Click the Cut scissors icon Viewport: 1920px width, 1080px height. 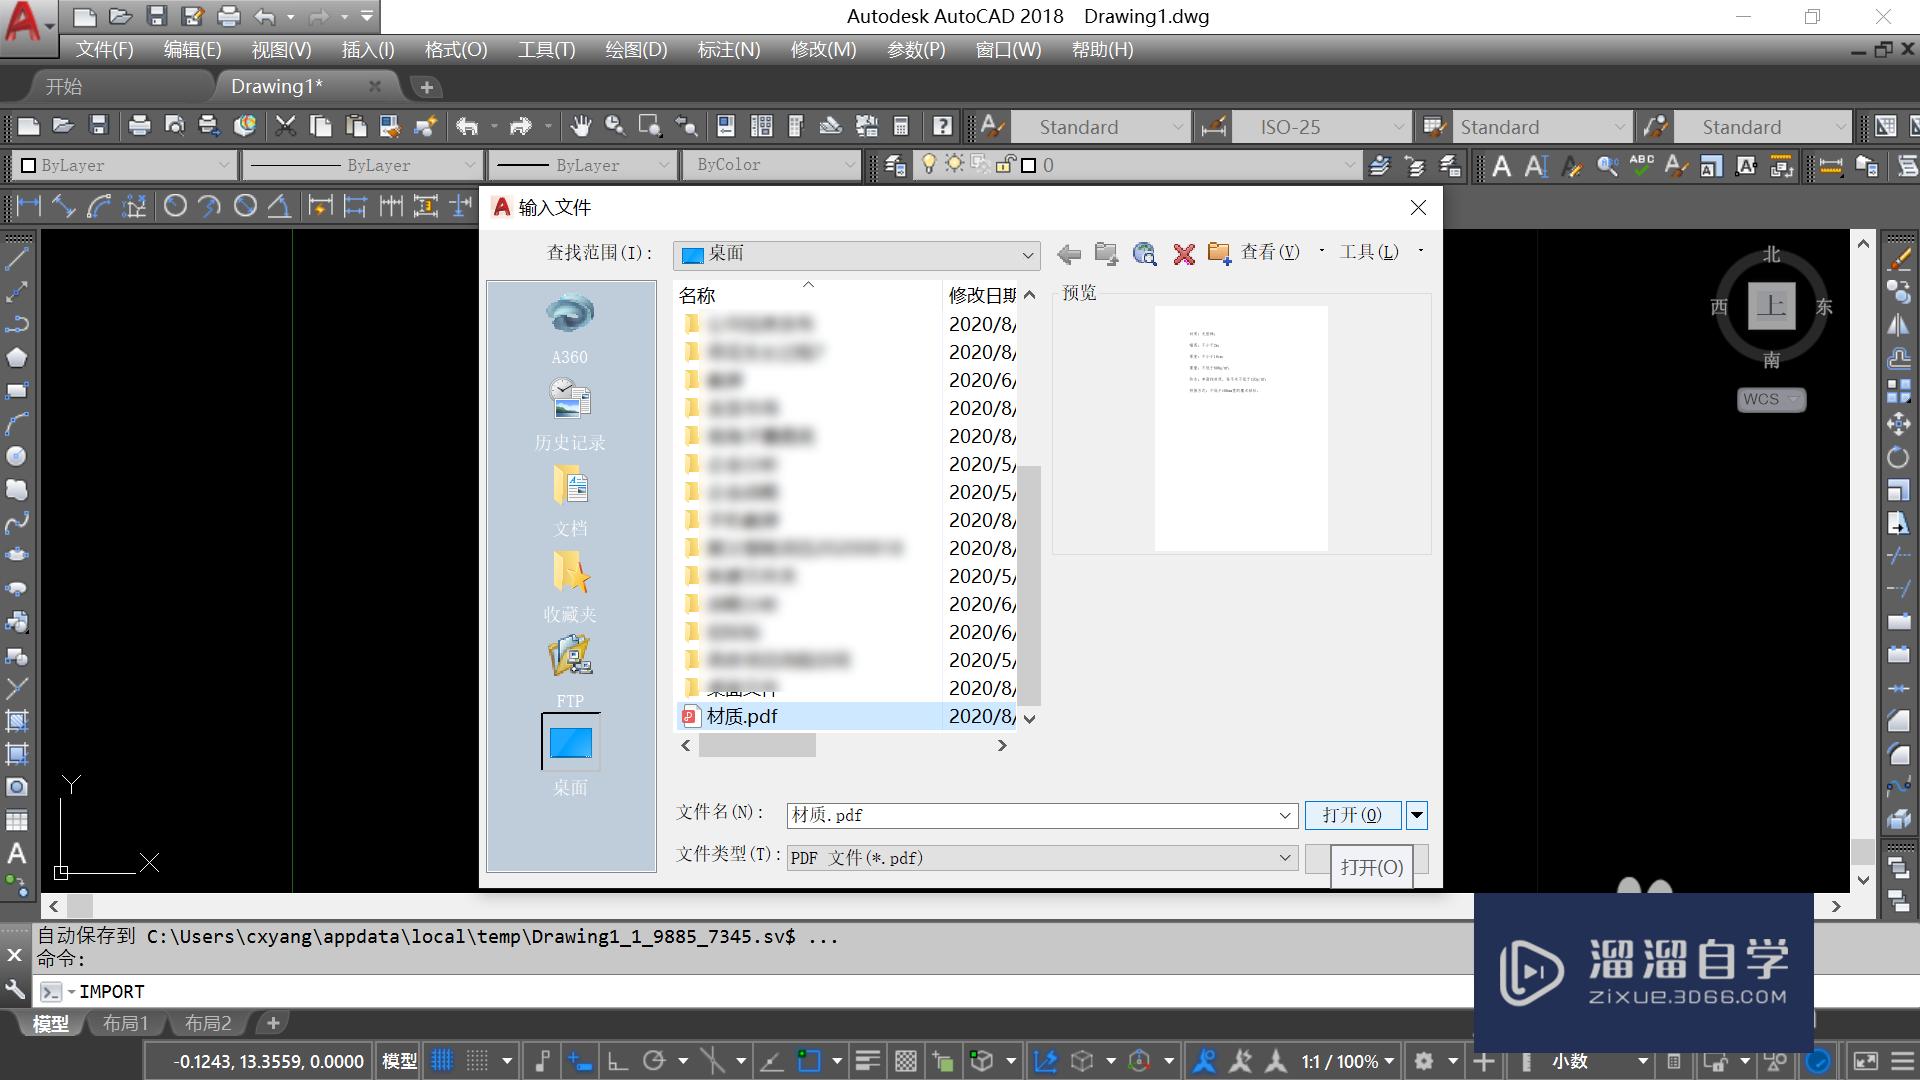[x=286, y=126]
